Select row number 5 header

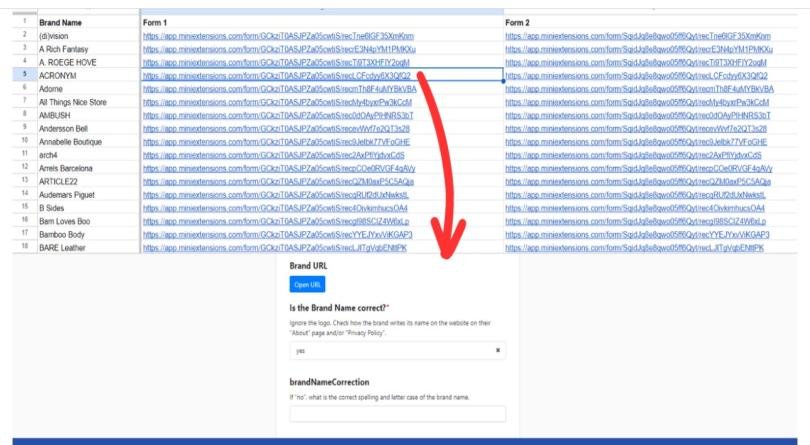(22, 75)
